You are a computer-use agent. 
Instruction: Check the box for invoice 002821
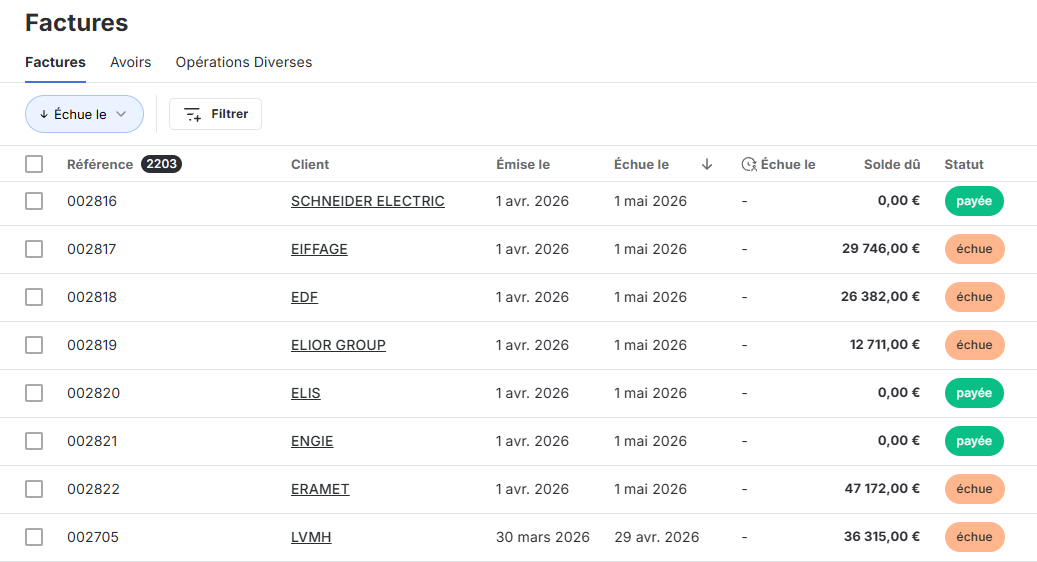point(34,441)
